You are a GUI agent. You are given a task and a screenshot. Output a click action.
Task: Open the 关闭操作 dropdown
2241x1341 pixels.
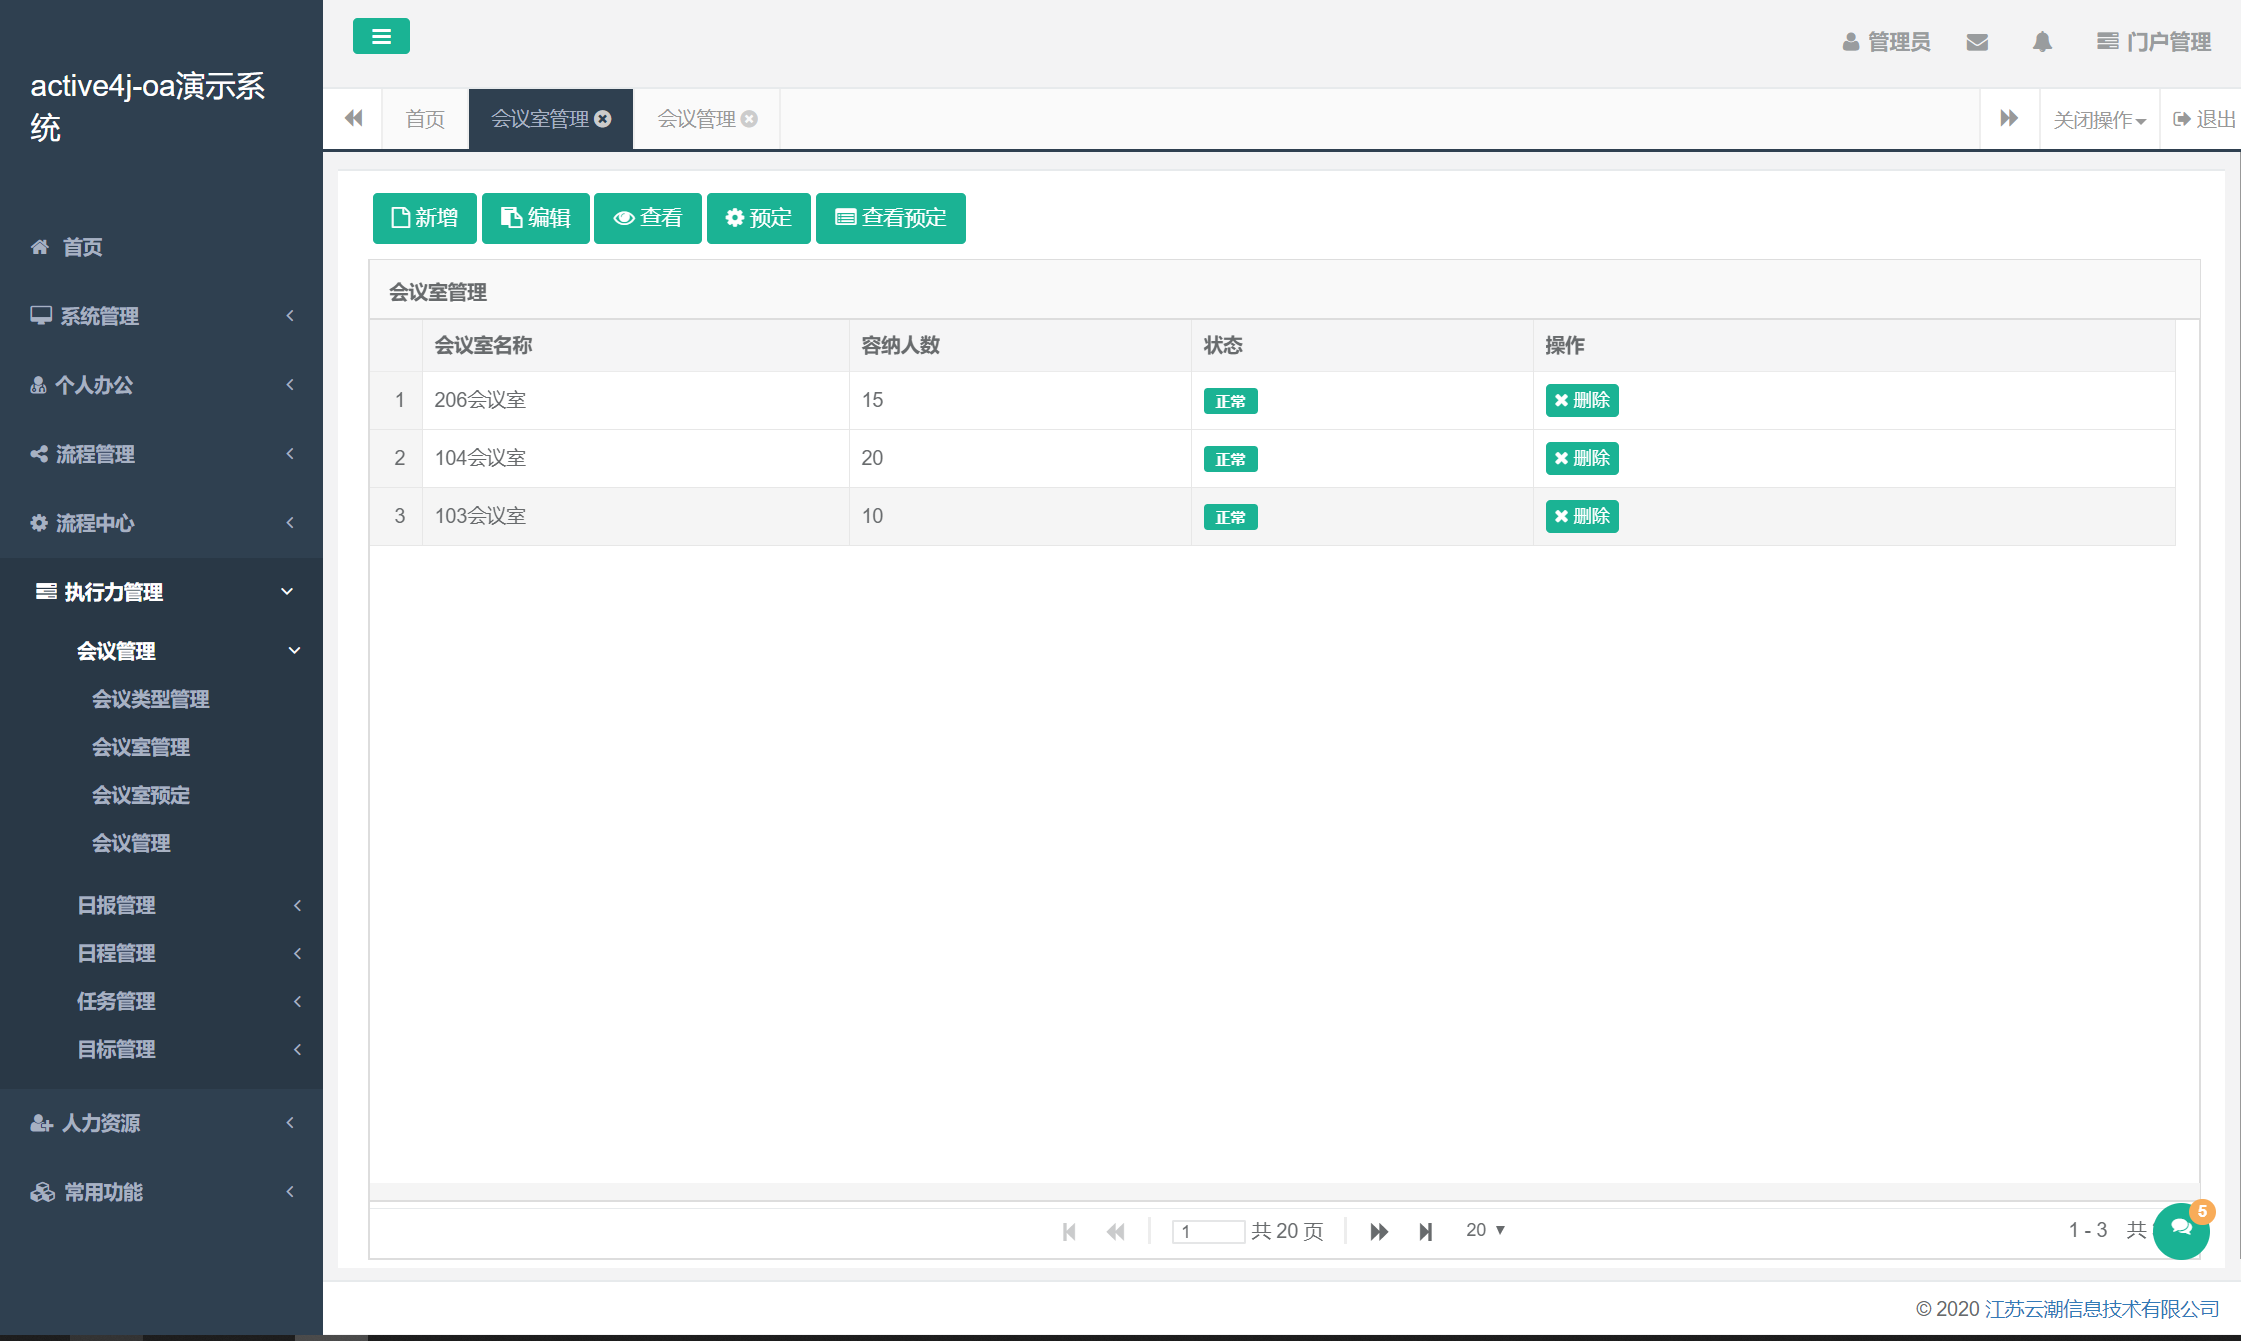click(2100, 120)
